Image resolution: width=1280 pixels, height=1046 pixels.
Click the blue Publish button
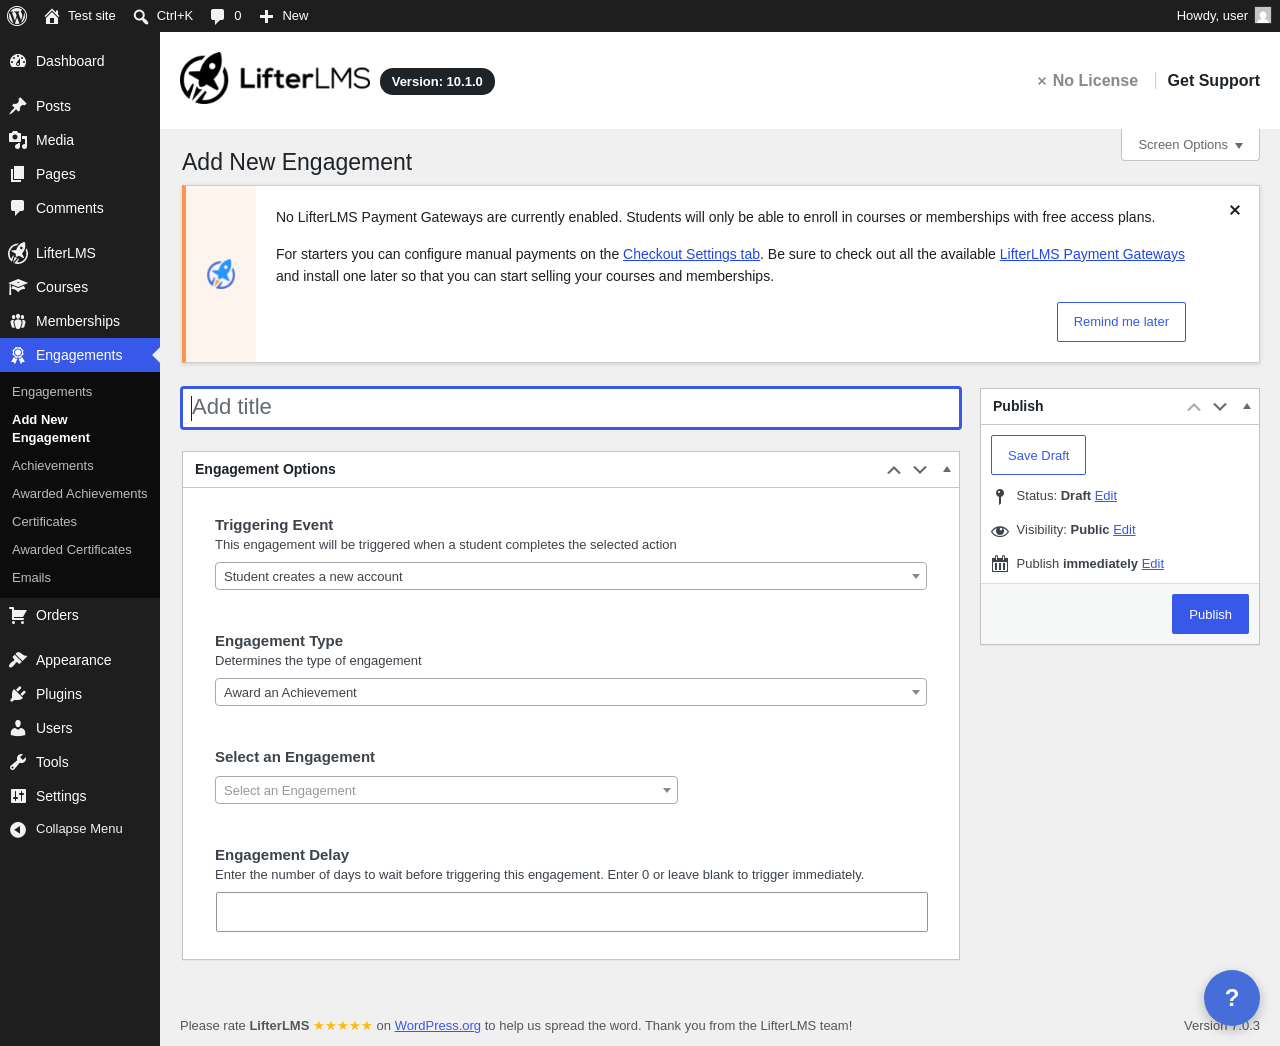(x=1210, y=614)
